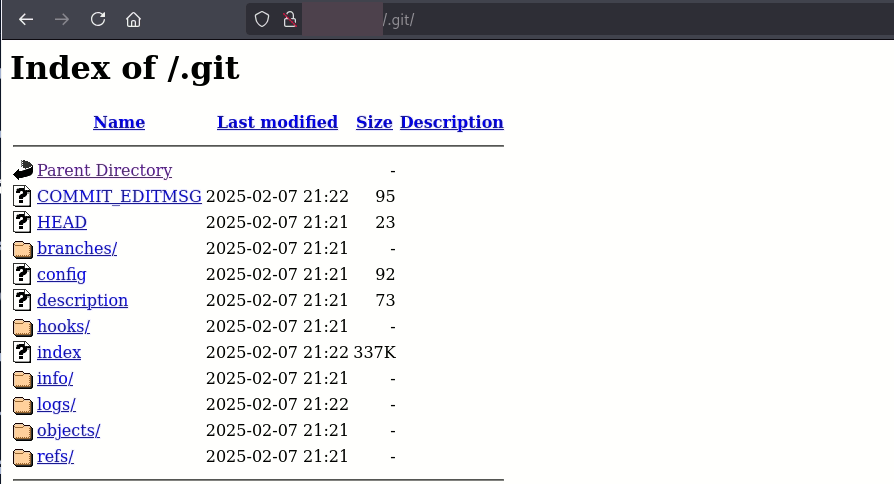Click the folder icon beside hooks/
The height and width of the screenshot is (484, 894).
tap(23, 327)
